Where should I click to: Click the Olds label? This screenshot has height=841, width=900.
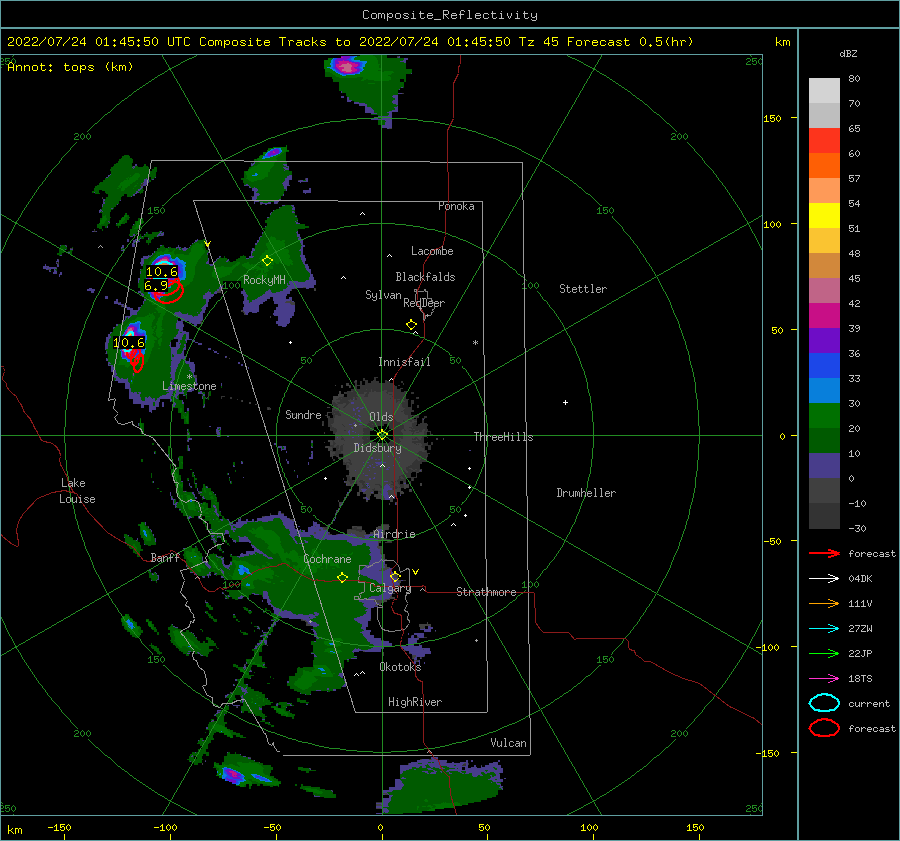381,417
